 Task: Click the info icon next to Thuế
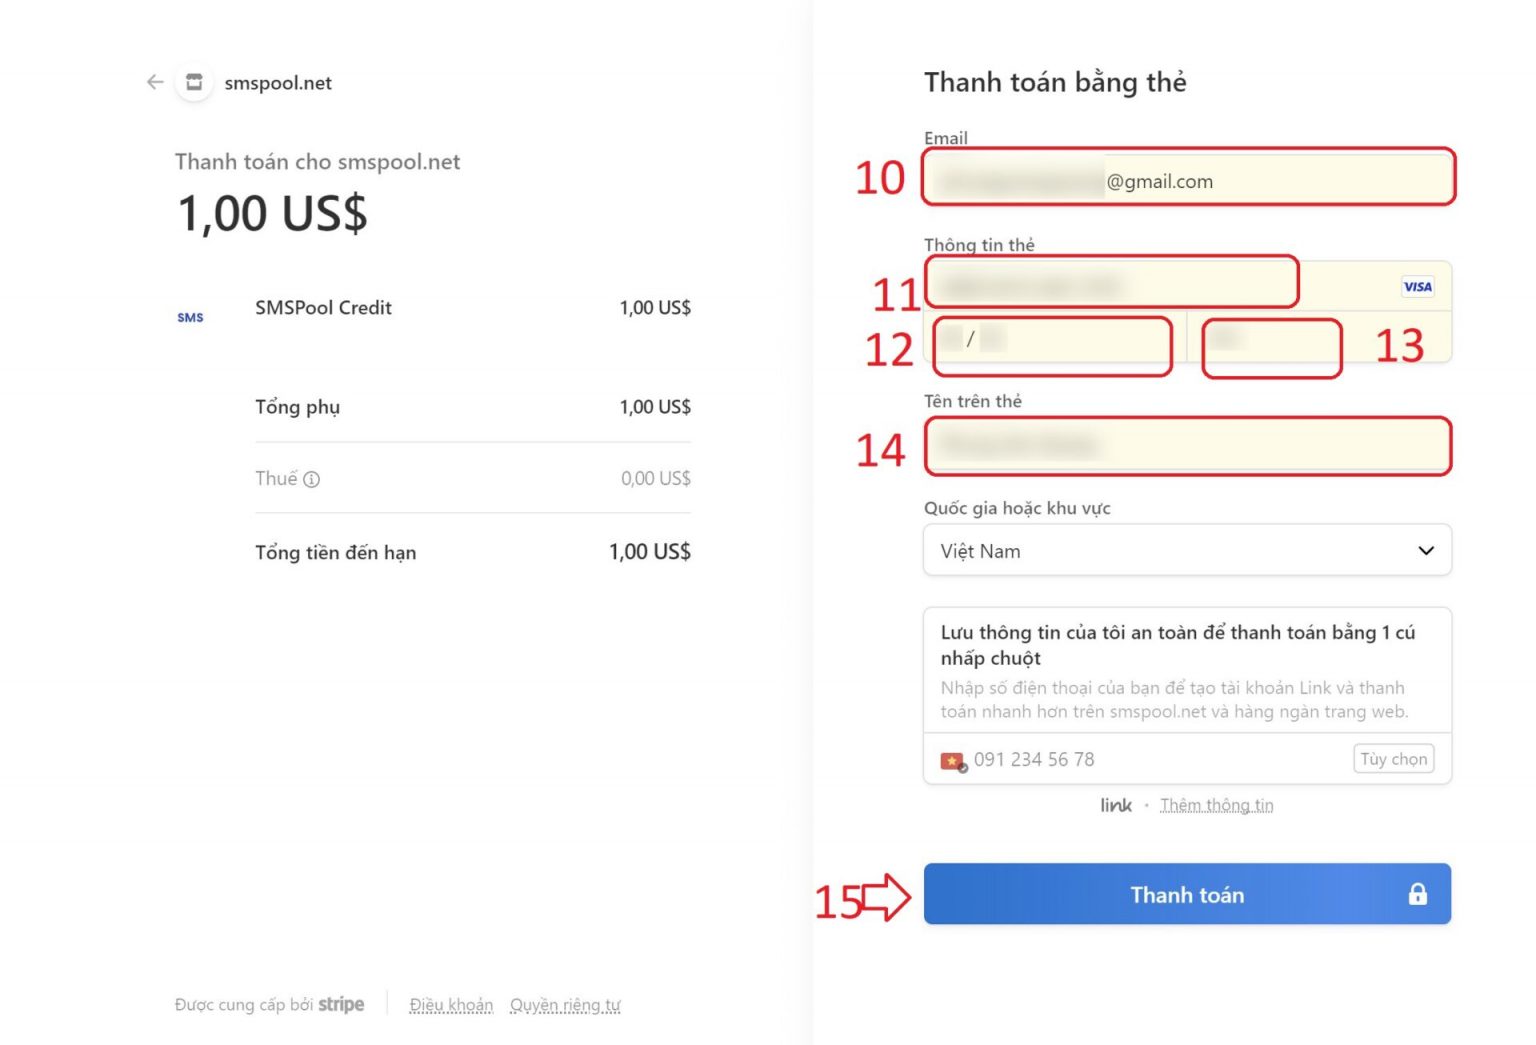[x=312, y=480]
